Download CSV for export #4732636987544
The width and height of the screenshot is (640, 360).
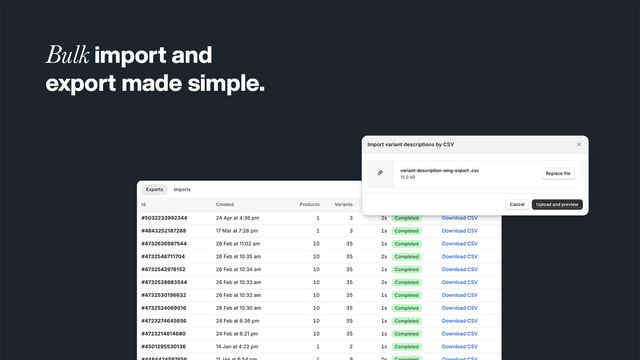(x=459, y=244)
